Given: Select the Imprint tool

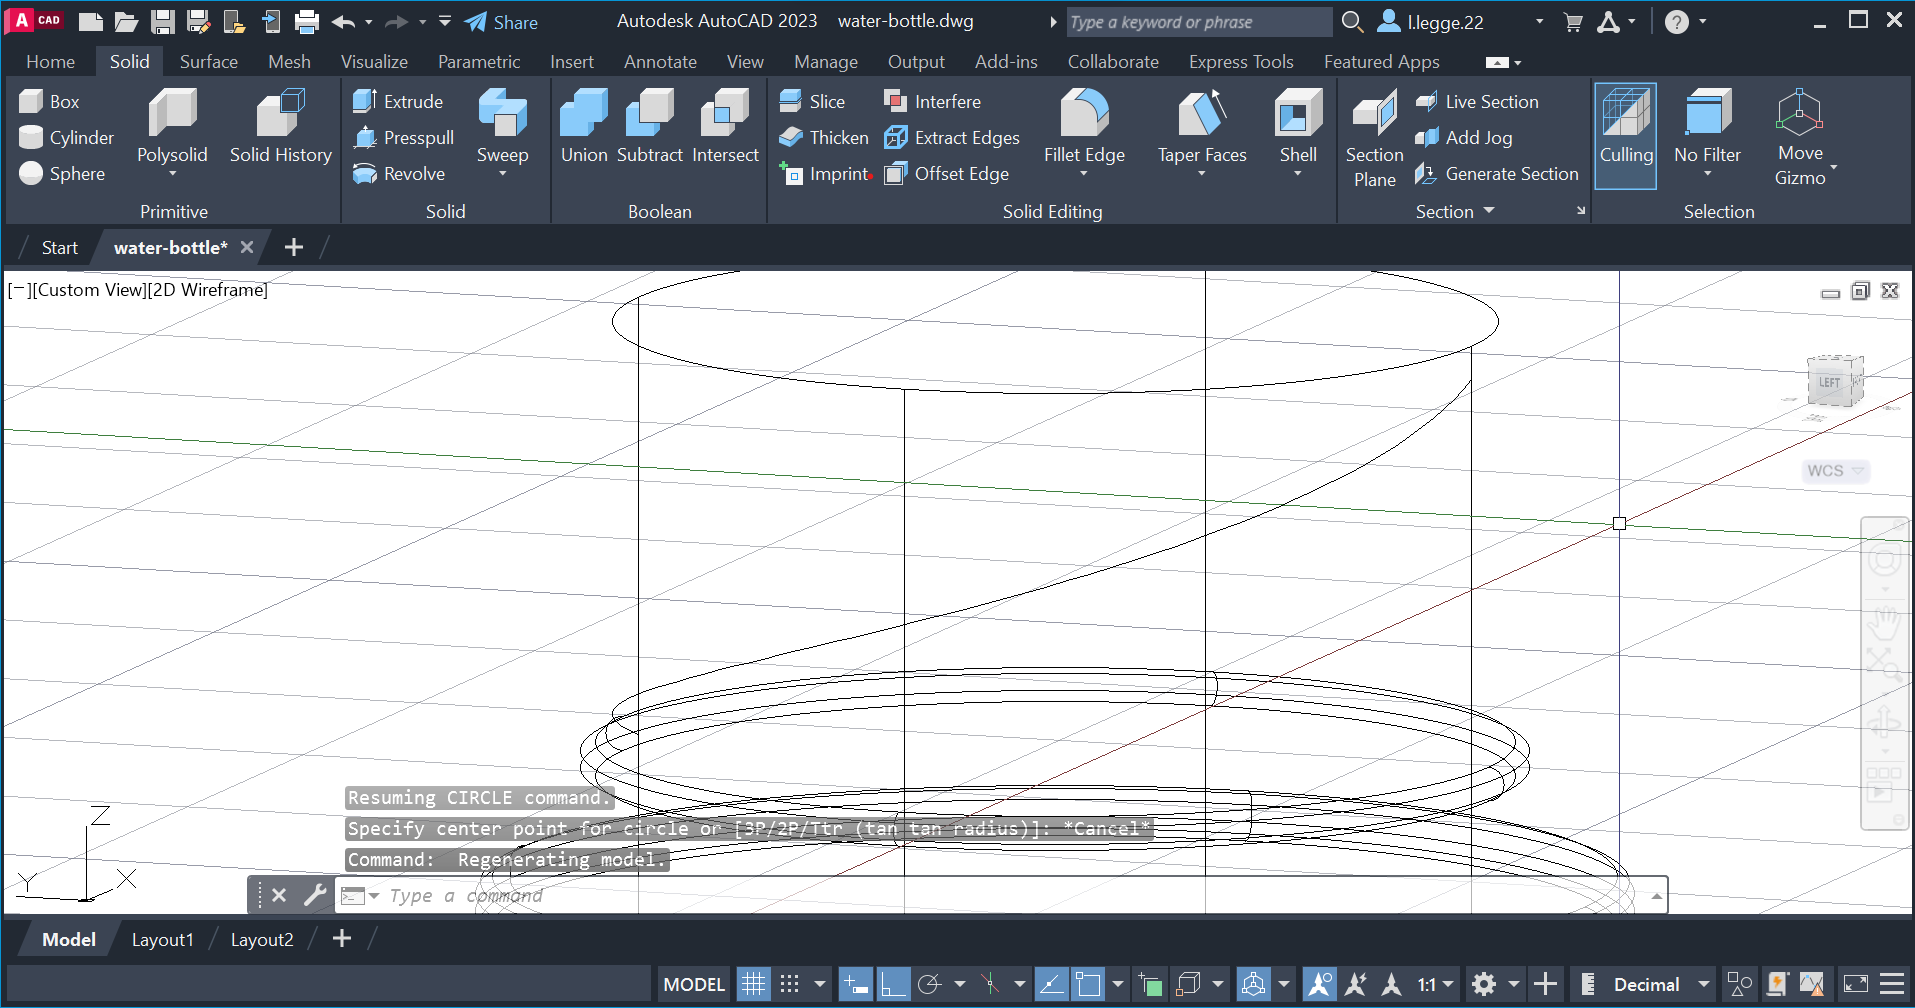Looking at the screenshot, I should point(825,173).
